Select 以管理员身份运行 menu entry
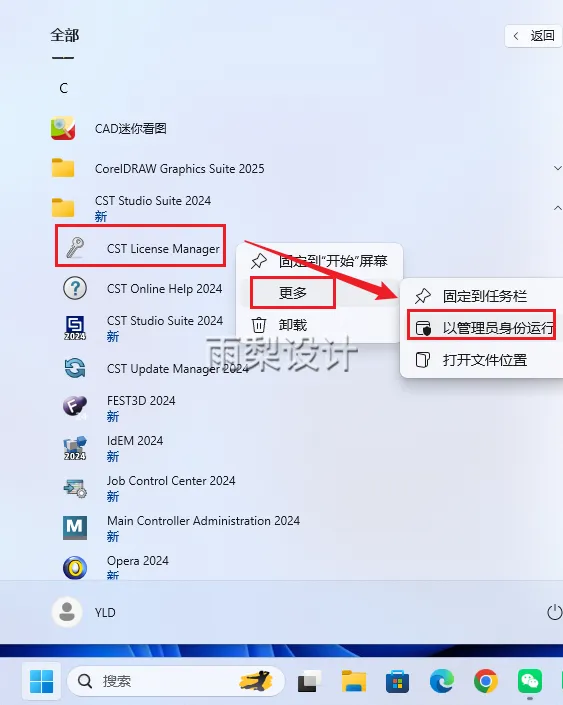 (482, 328)
